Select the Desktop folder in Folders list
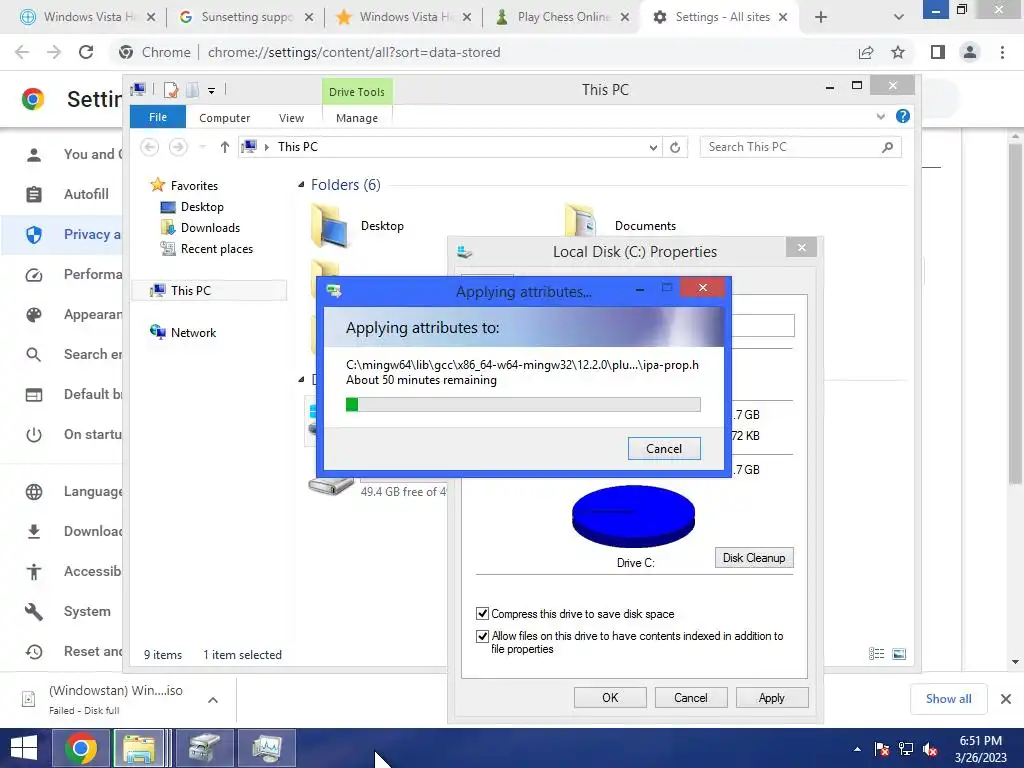Viewport: 1024px width, 768px height. 358,225
